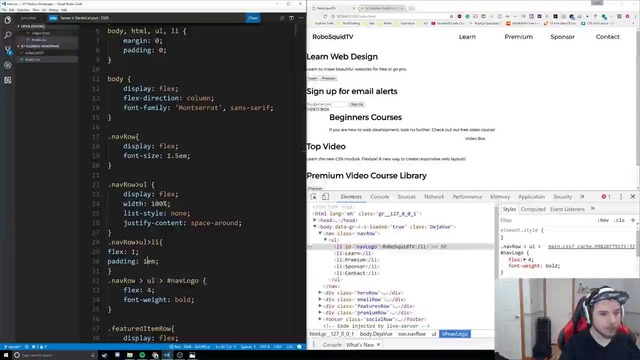This screenshot has width=640, height=360.
Task: Click the feedback smiley in status bar
Action: point(300,347)
